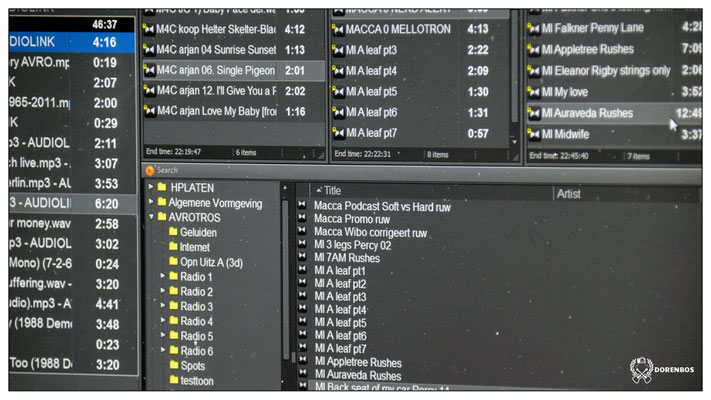Click audio icon of M4C koop Helter Skelter
711x400 pixels.
(x=149, y=29)
